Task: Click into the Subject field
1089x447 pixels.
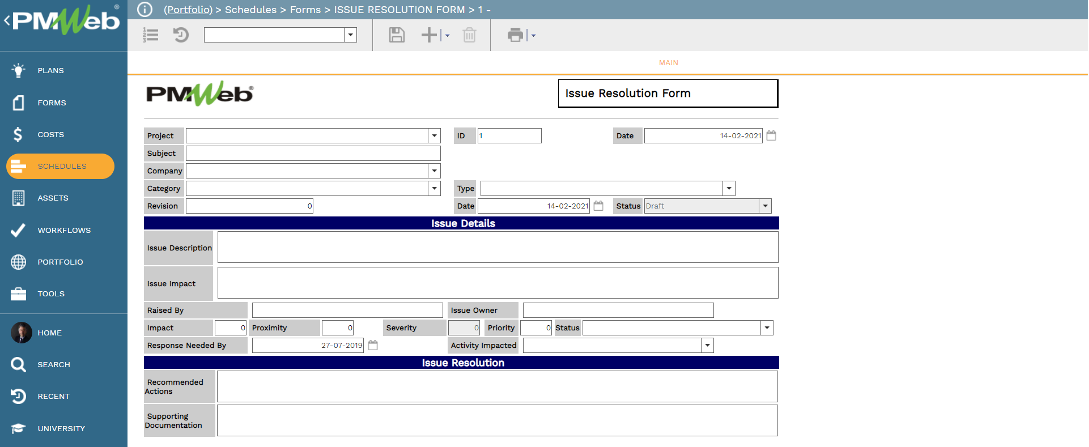Action: pyautogui.click(x=313, y=153)
